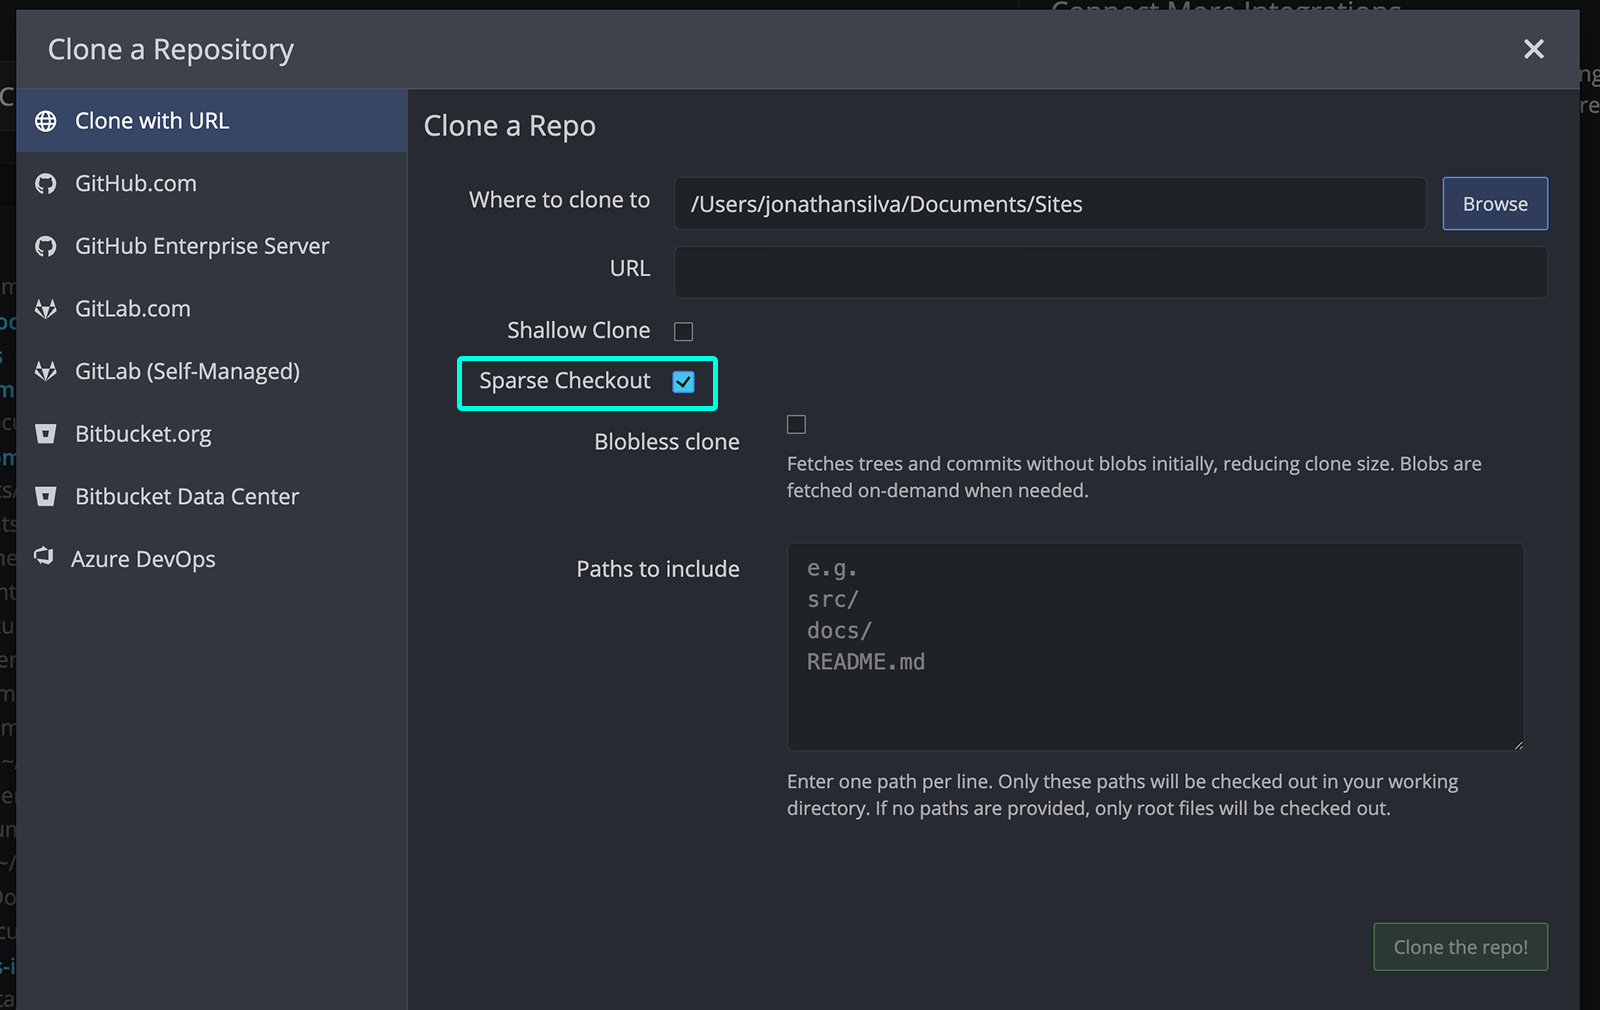1600x1010 pixels.
Task: Click the globe icon beside Clone with URL
Action: (x=45, y=120)
